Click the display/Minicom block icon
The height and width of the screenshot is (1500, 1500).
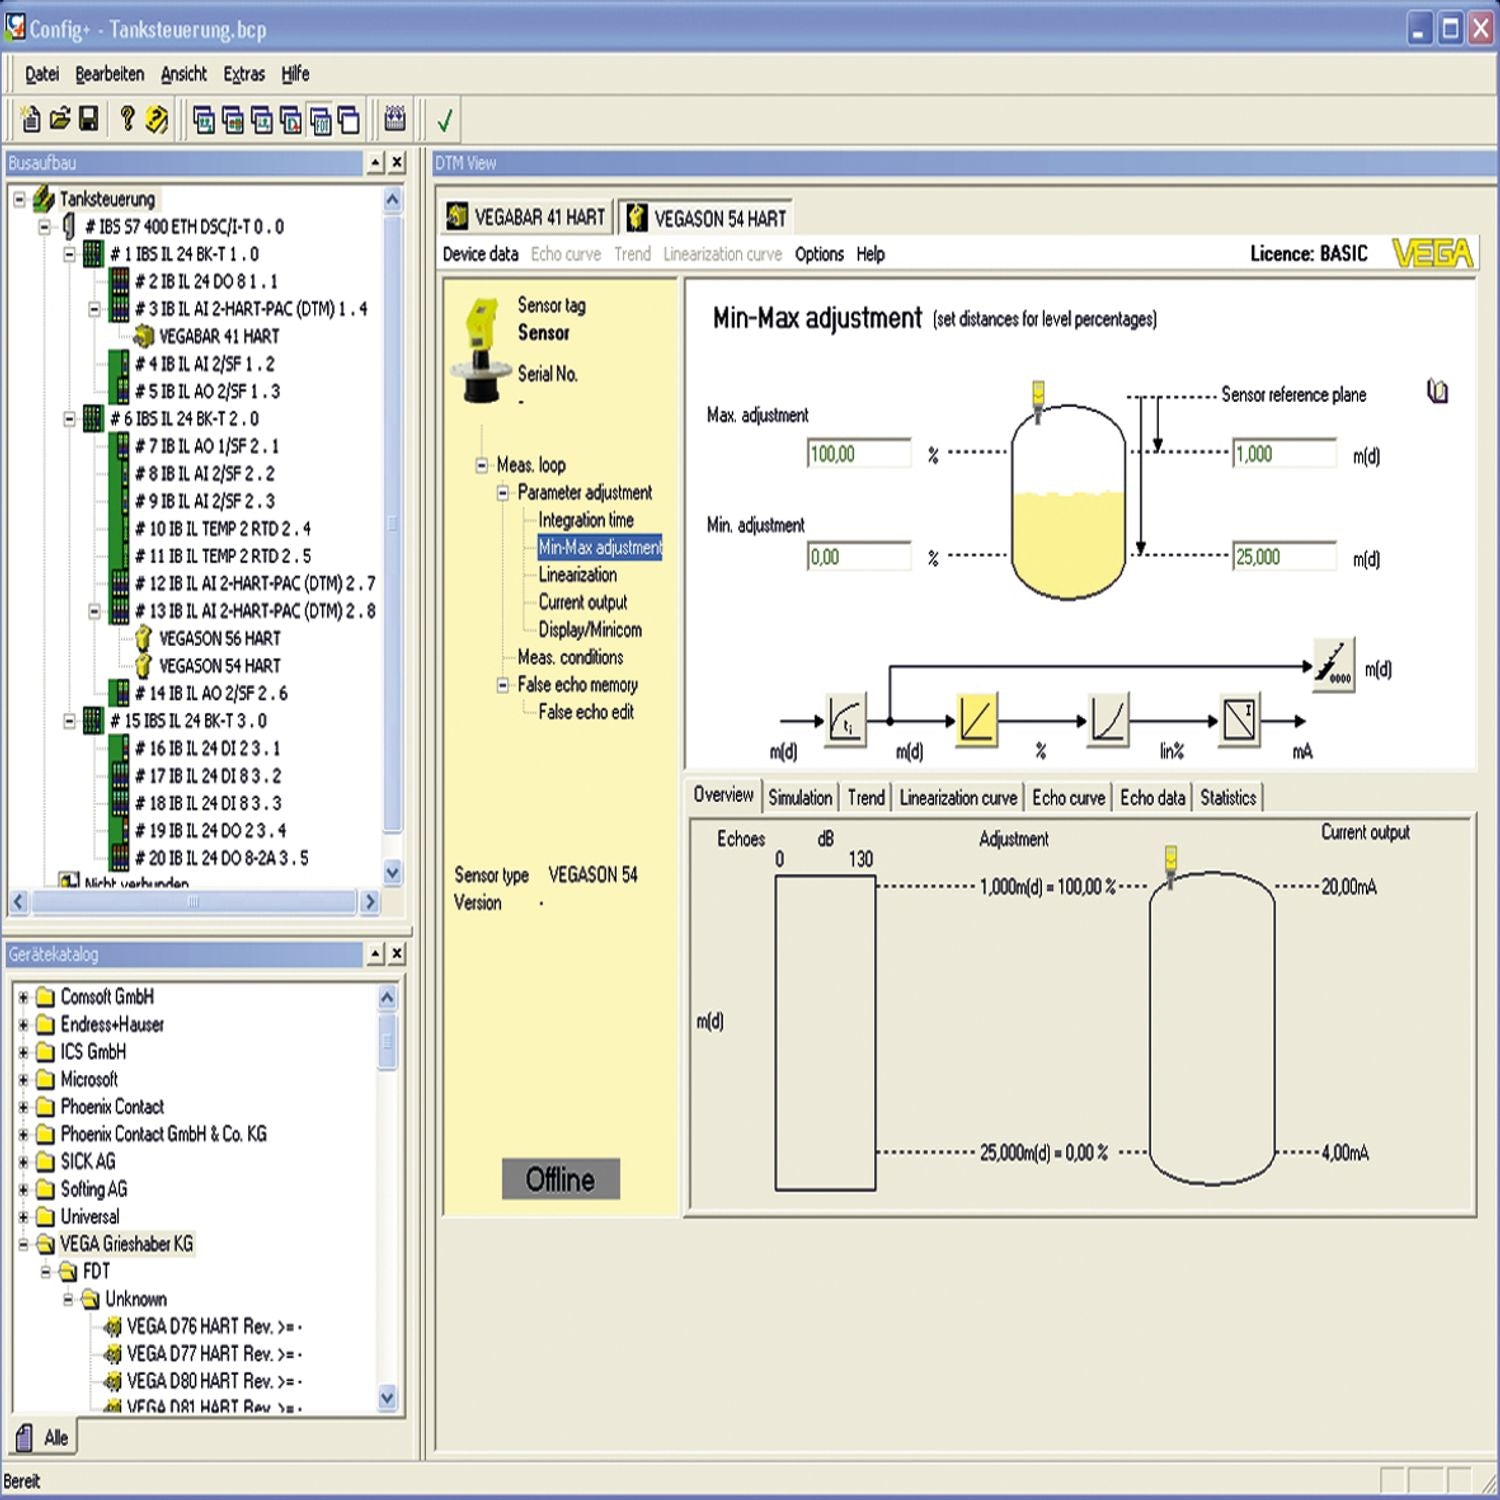pos(1333,665)
